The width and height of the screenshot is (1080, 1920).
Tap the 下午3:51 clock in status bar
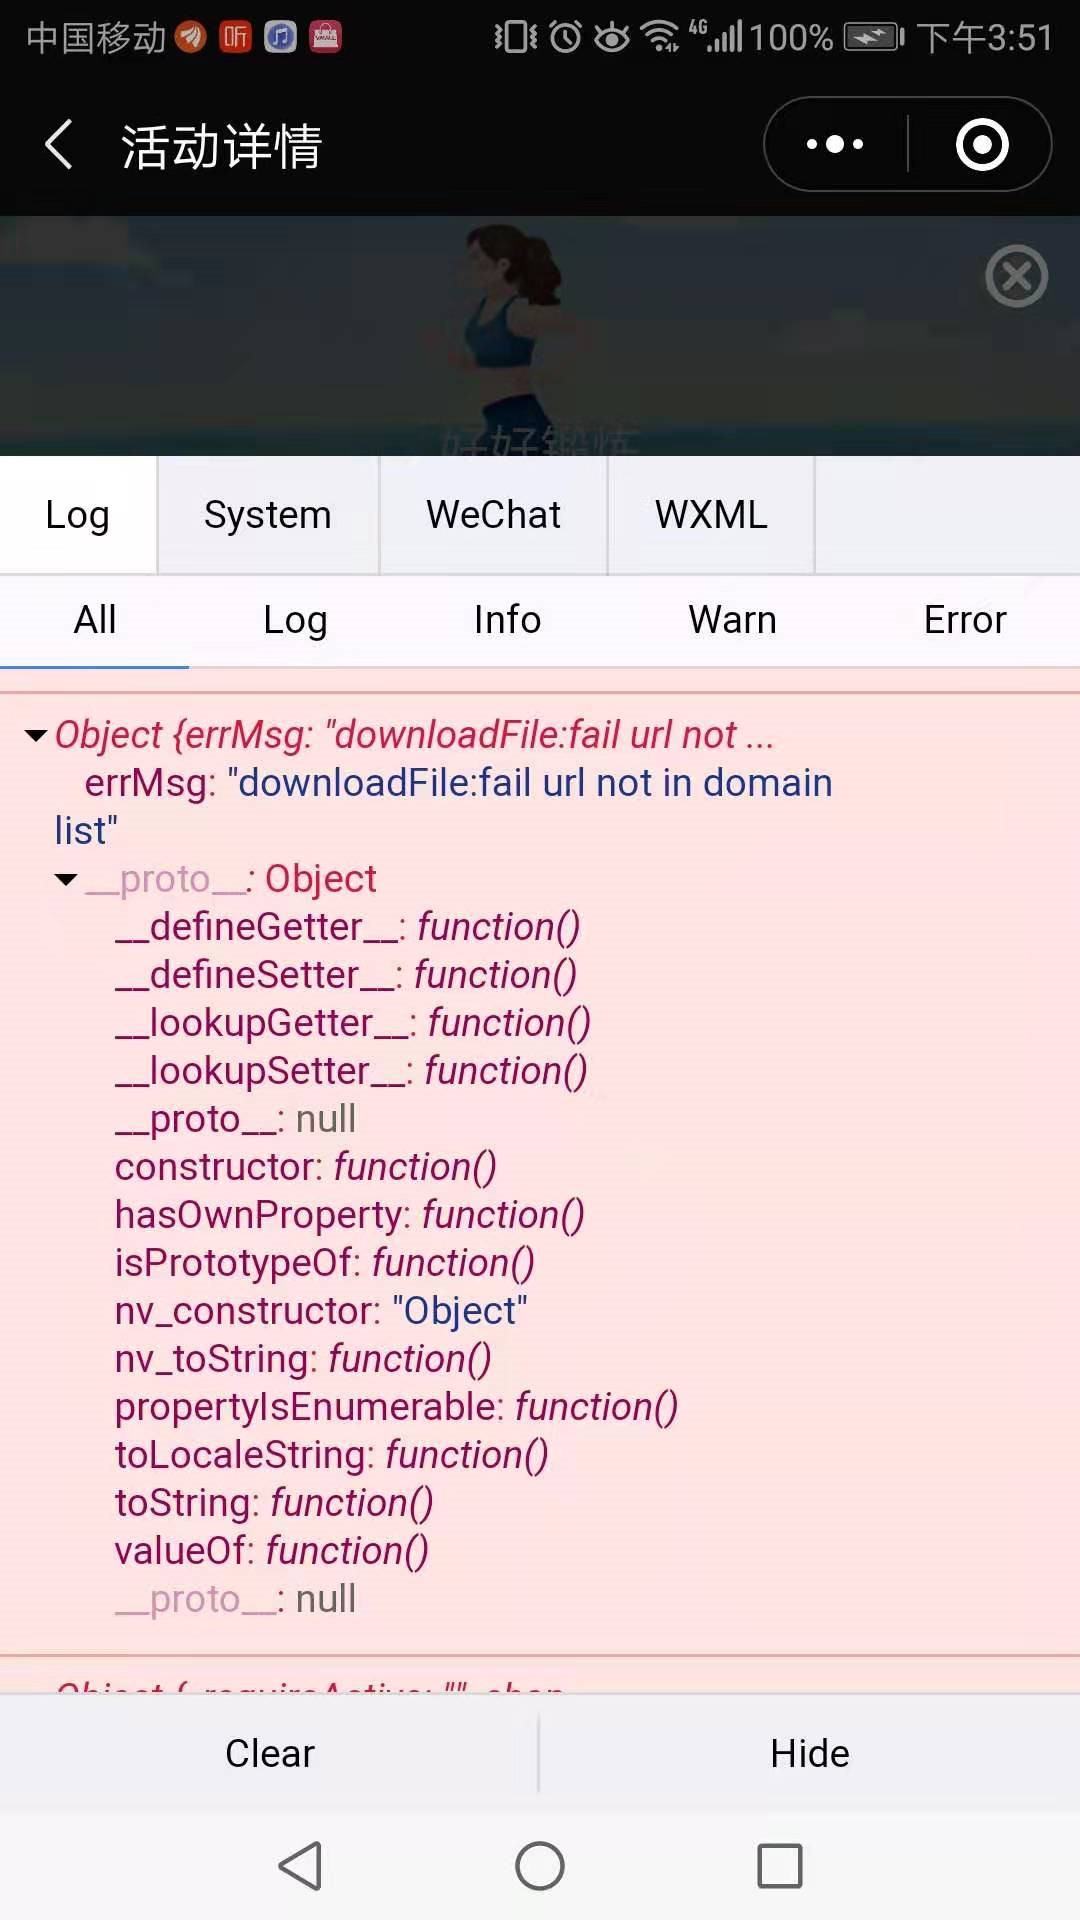[985, 38]
